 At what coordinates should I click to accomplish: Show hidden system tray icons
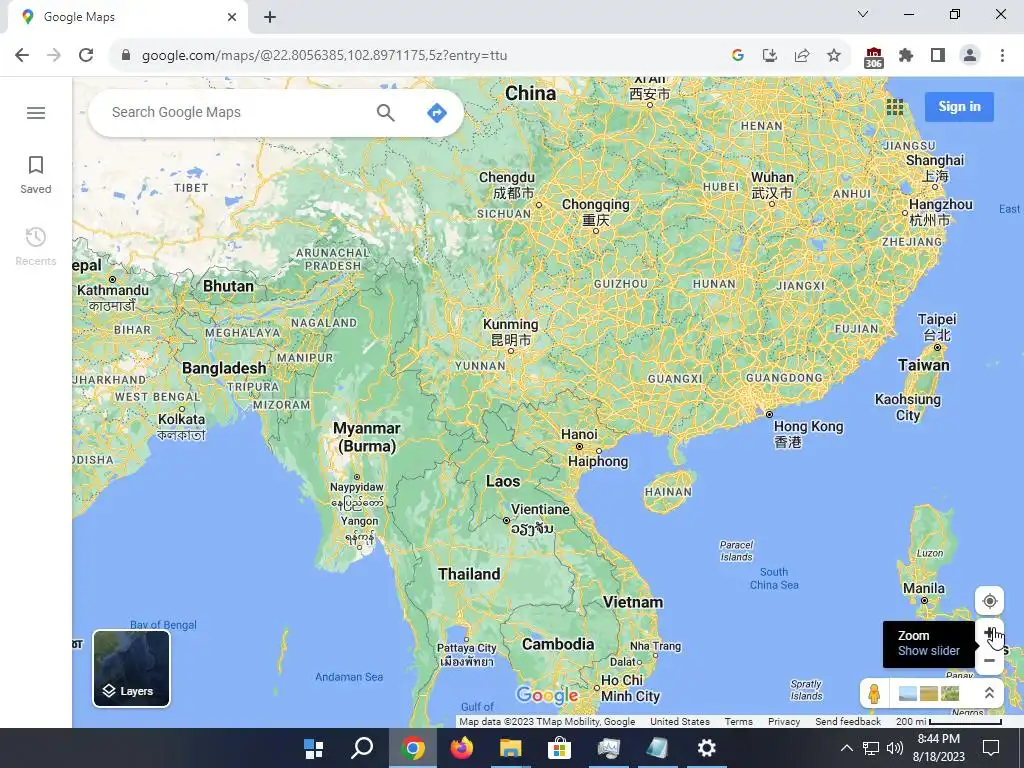click(846, 748)
